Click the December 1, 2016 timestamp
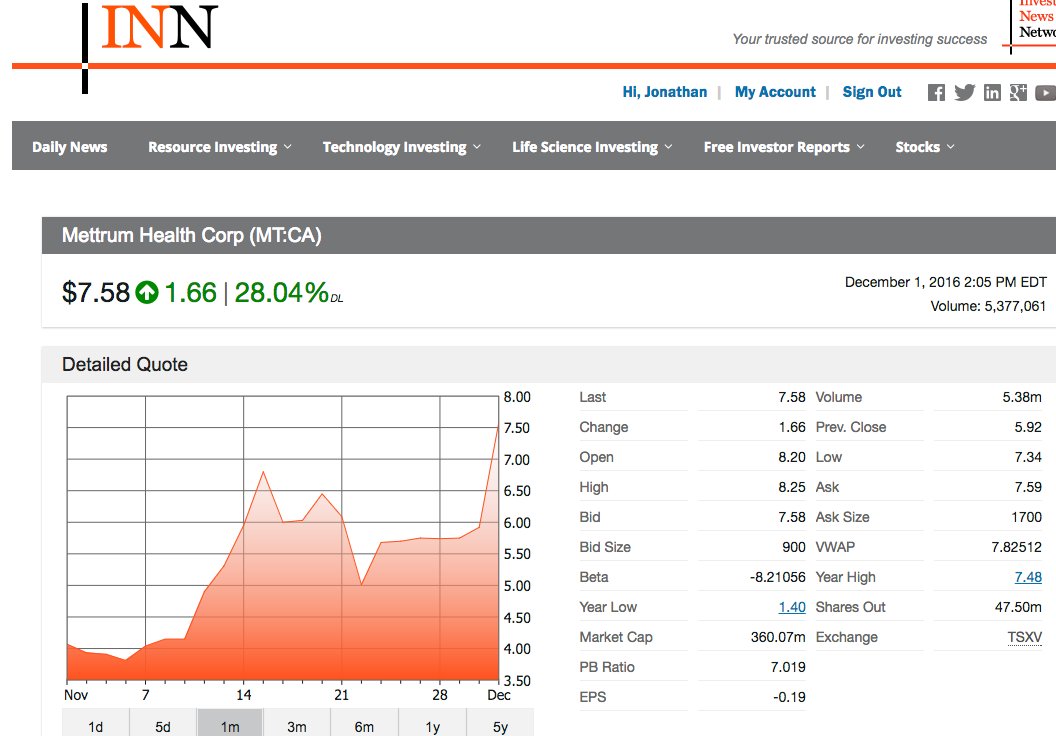Screen dimensions: 1056x736 pyautogui.click(x=946, y=282)
